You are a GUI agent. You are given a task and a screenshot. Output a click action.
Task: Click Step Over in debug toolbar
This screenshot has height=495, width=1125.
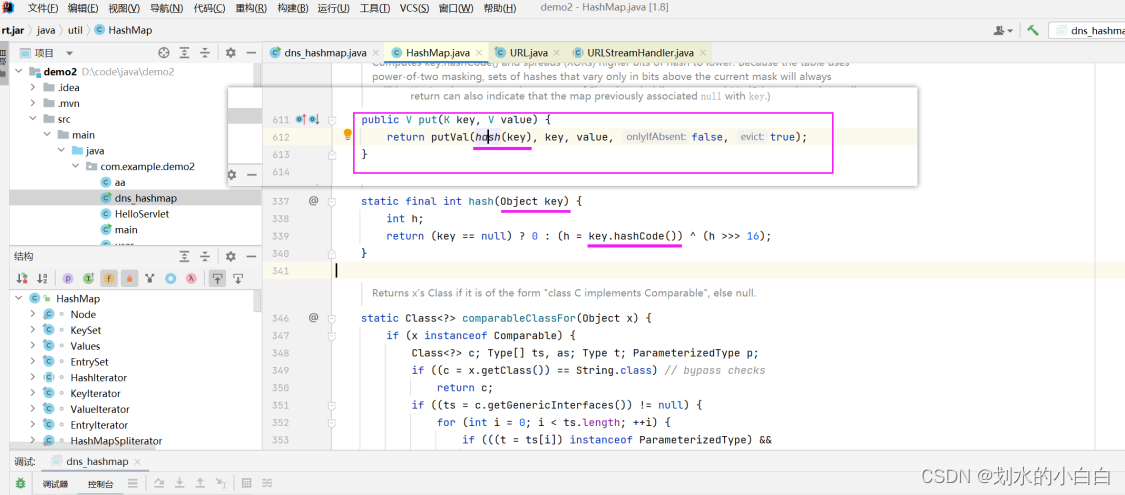pos(161,484)
